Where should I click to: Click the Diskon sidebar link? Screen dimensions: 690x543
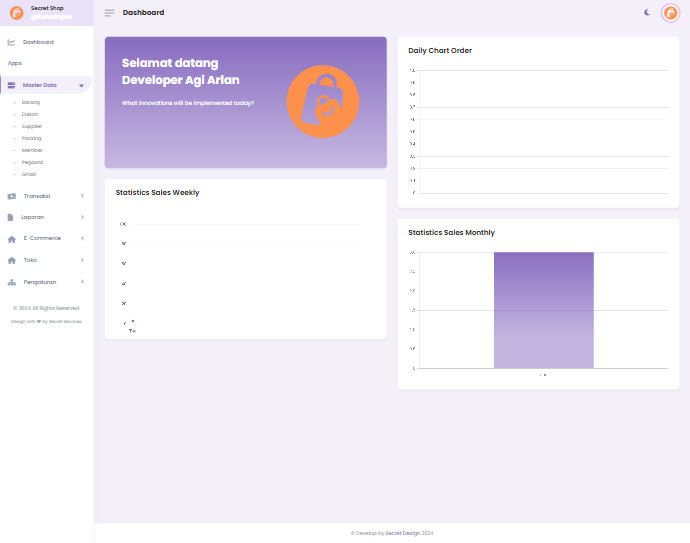click(x=30, y=114)
